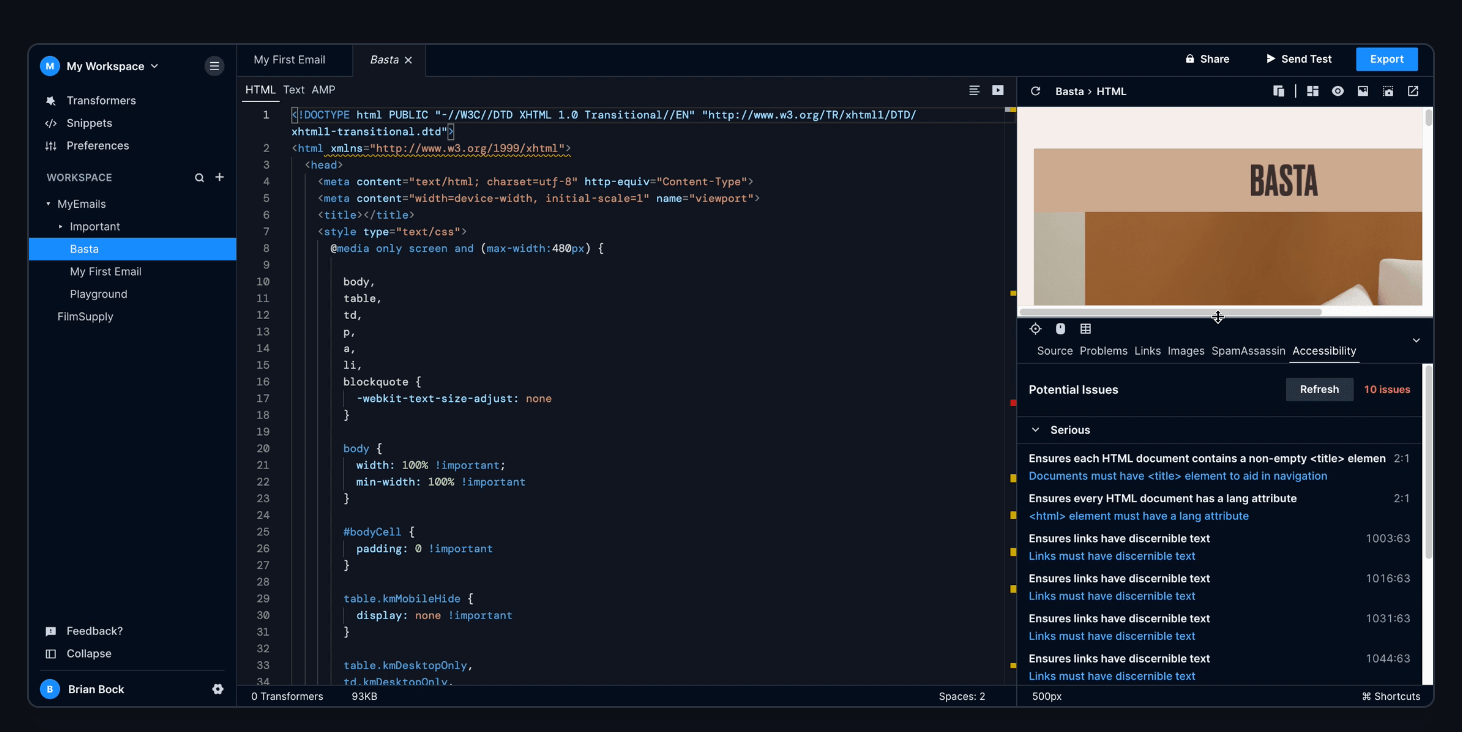Toggle image display icon in preview toolbar
Viewport: 1462px width, 732px height.
tap(1362, 91)
